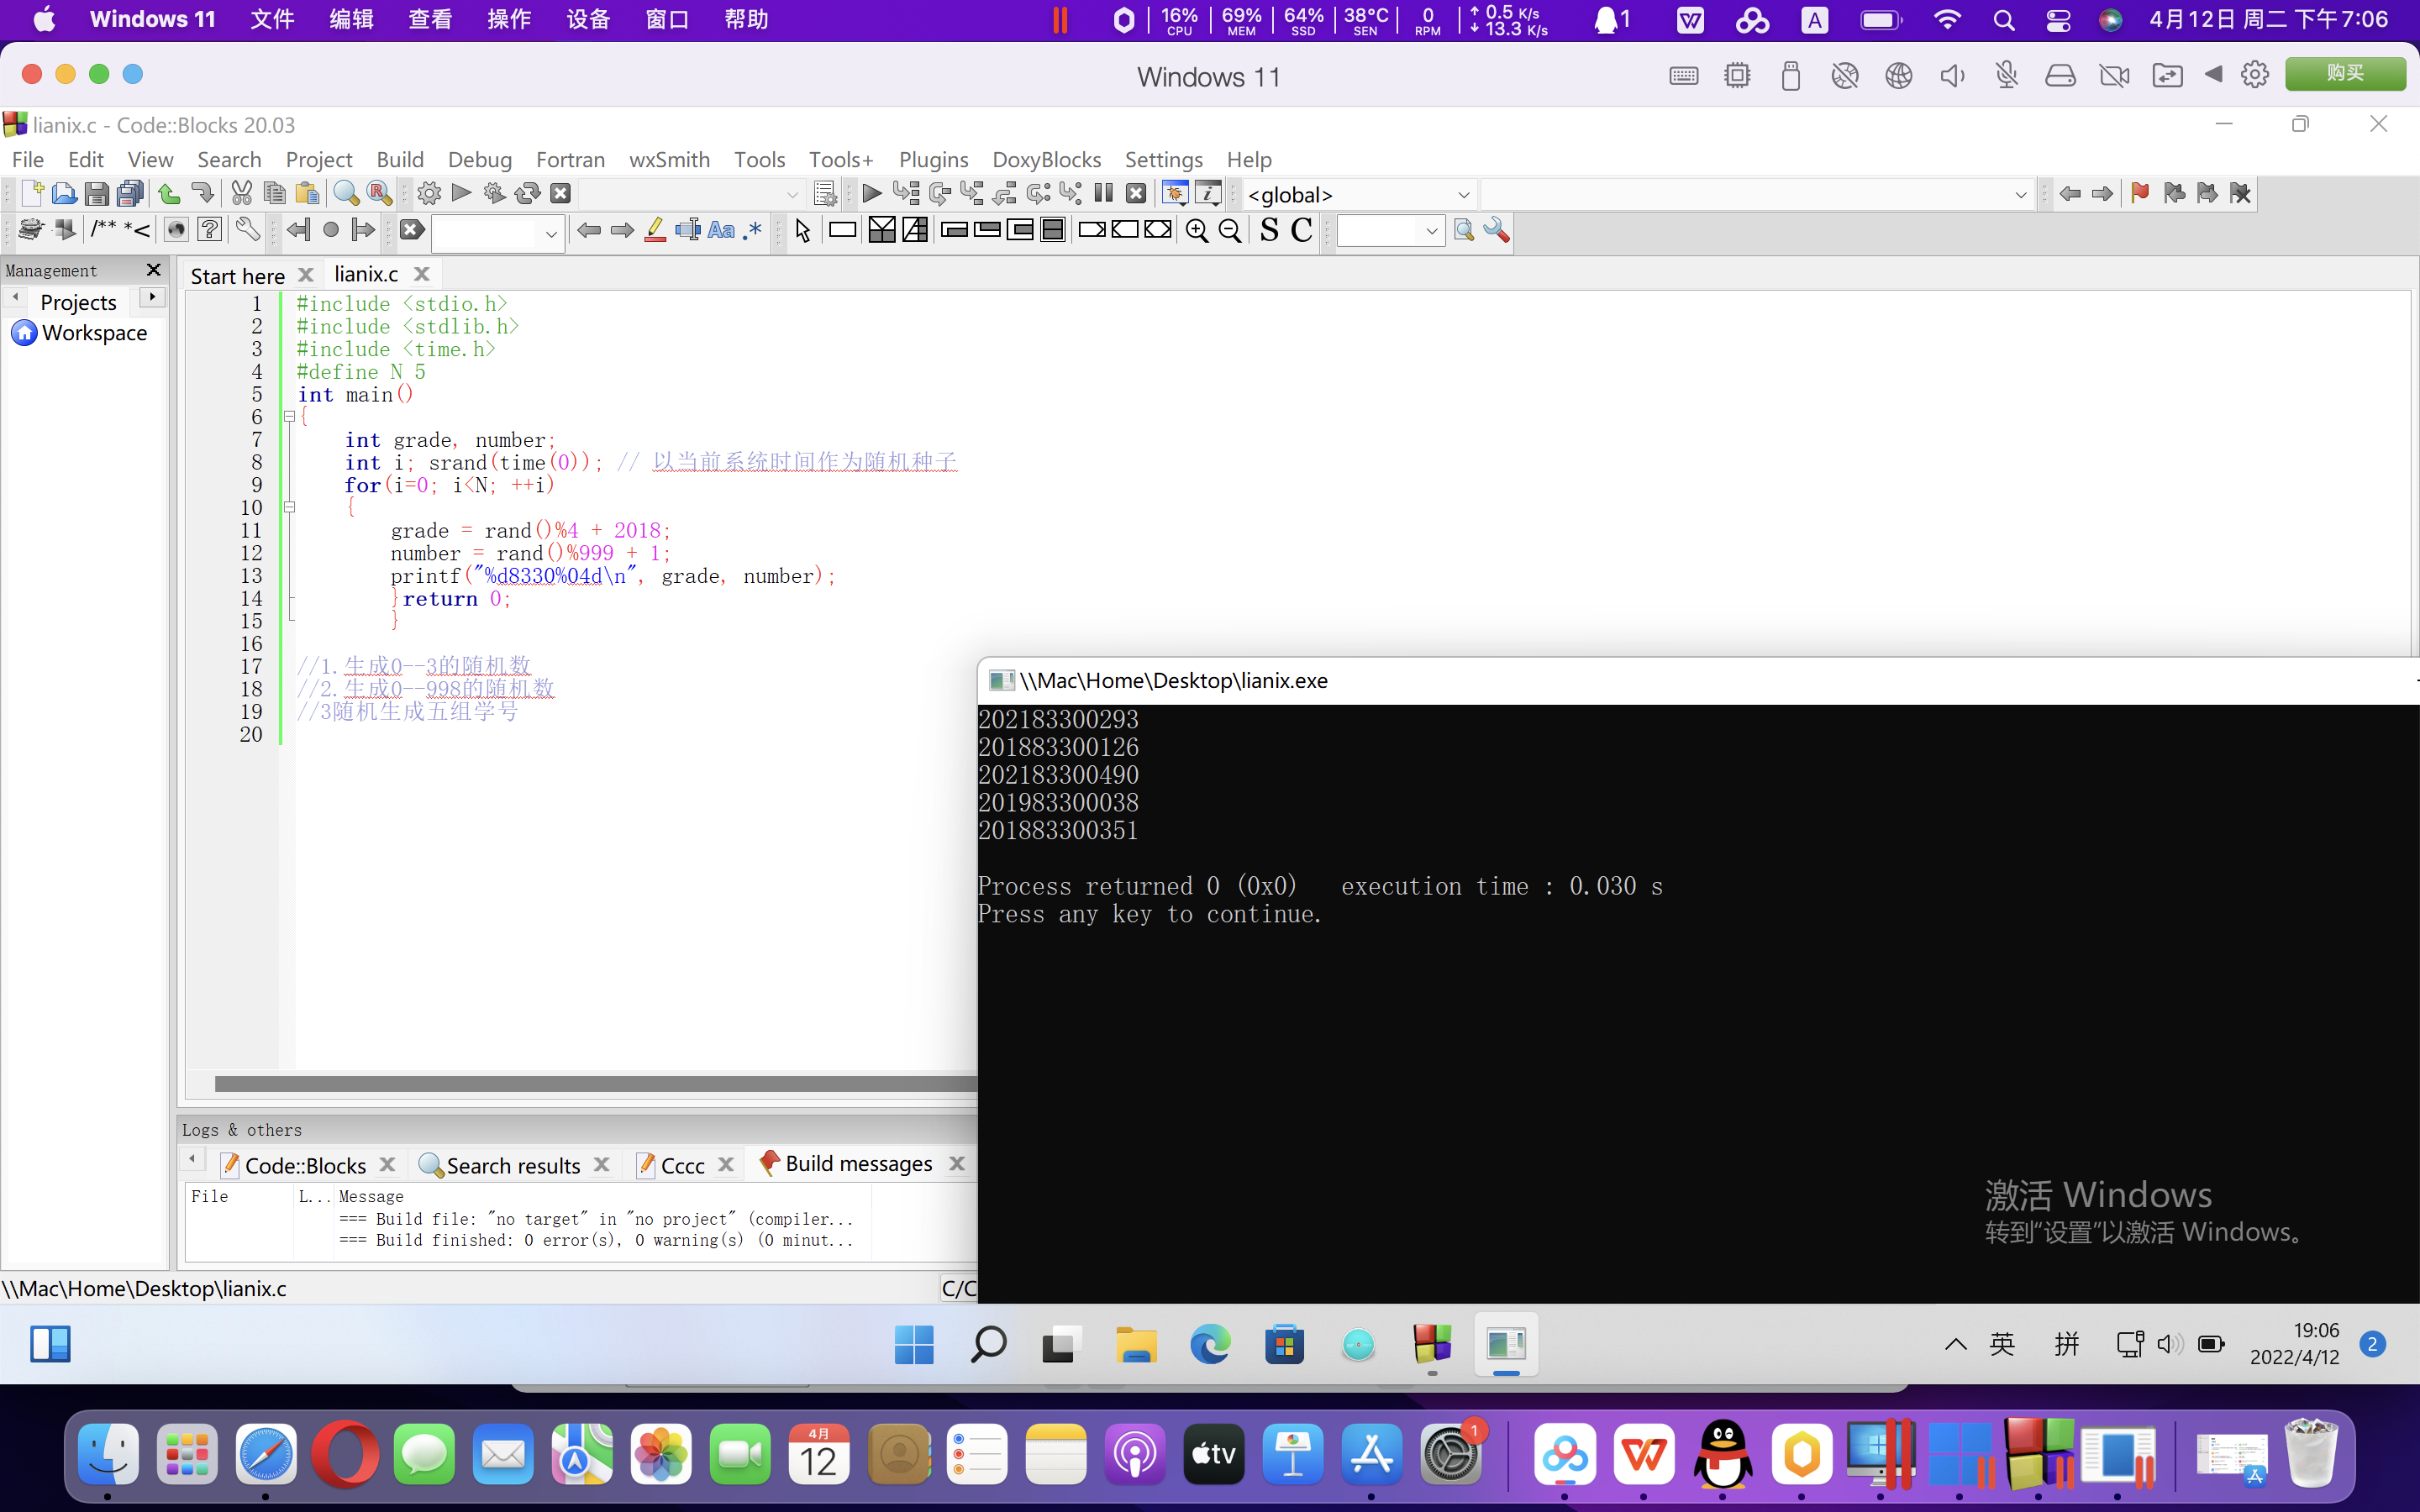The height and width of the screenshot is (1512, 2420).
Task: Click the Cut scissors icon
Action: coord(241,194)
